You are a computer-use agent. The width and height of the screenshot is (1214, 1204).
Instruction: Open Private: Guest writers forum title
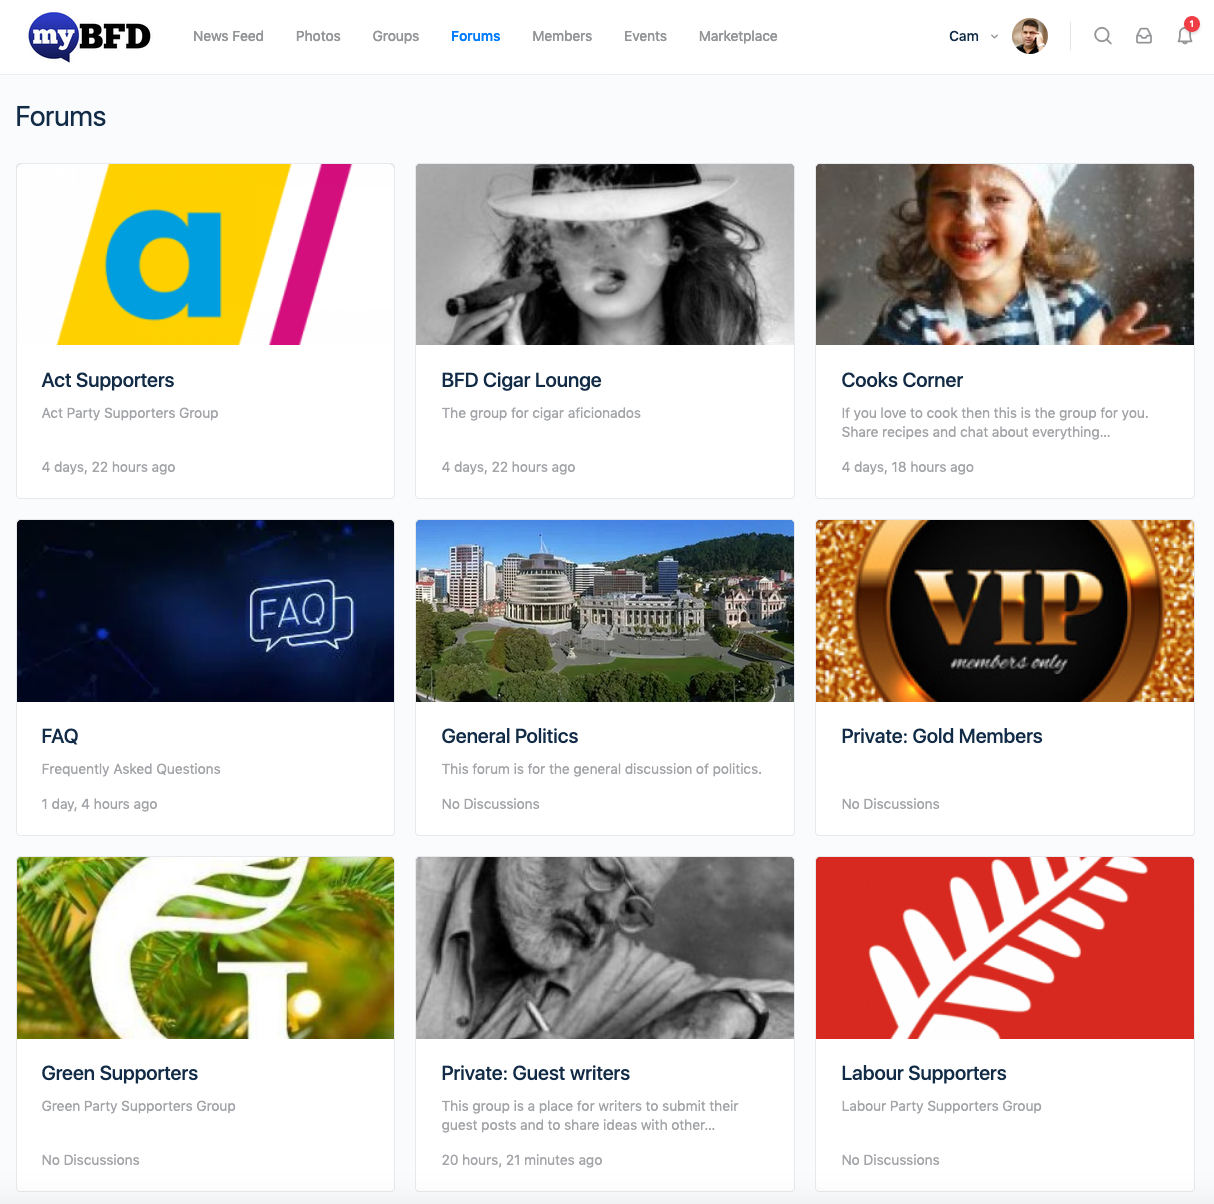536,1073
